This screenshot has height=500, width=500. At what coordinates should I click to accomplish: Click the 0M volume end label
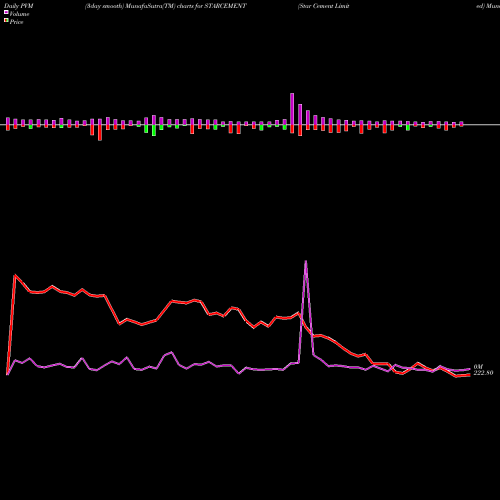coord(478,367)
